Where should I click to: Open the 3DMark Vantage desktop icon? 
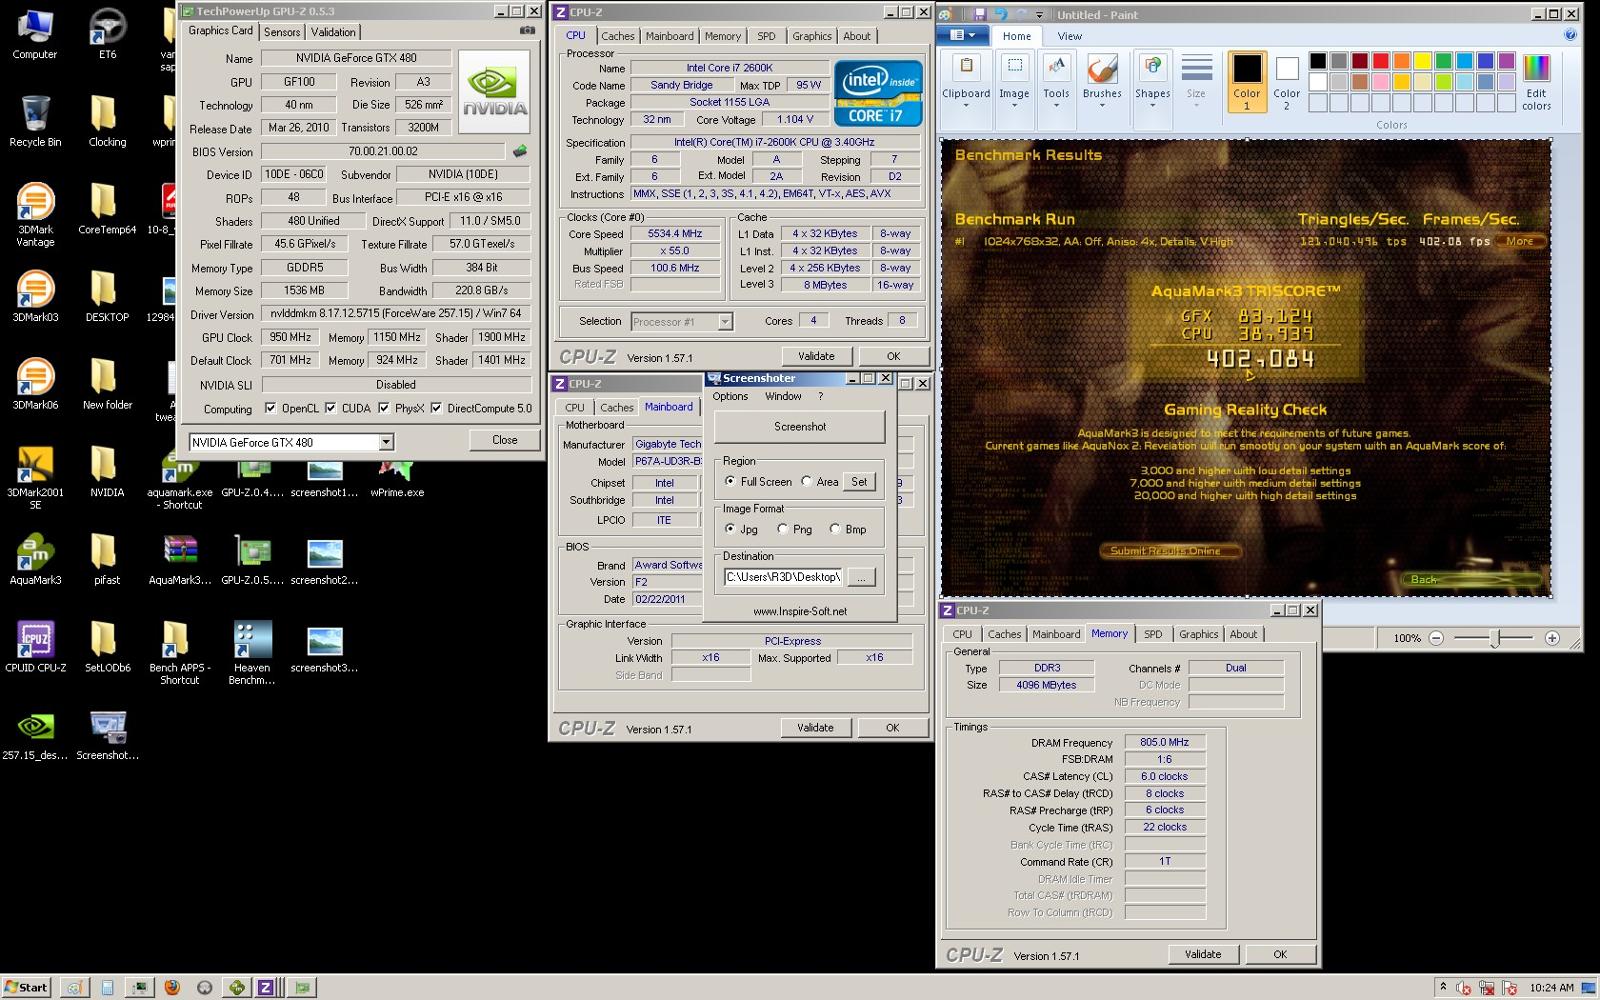35,216
